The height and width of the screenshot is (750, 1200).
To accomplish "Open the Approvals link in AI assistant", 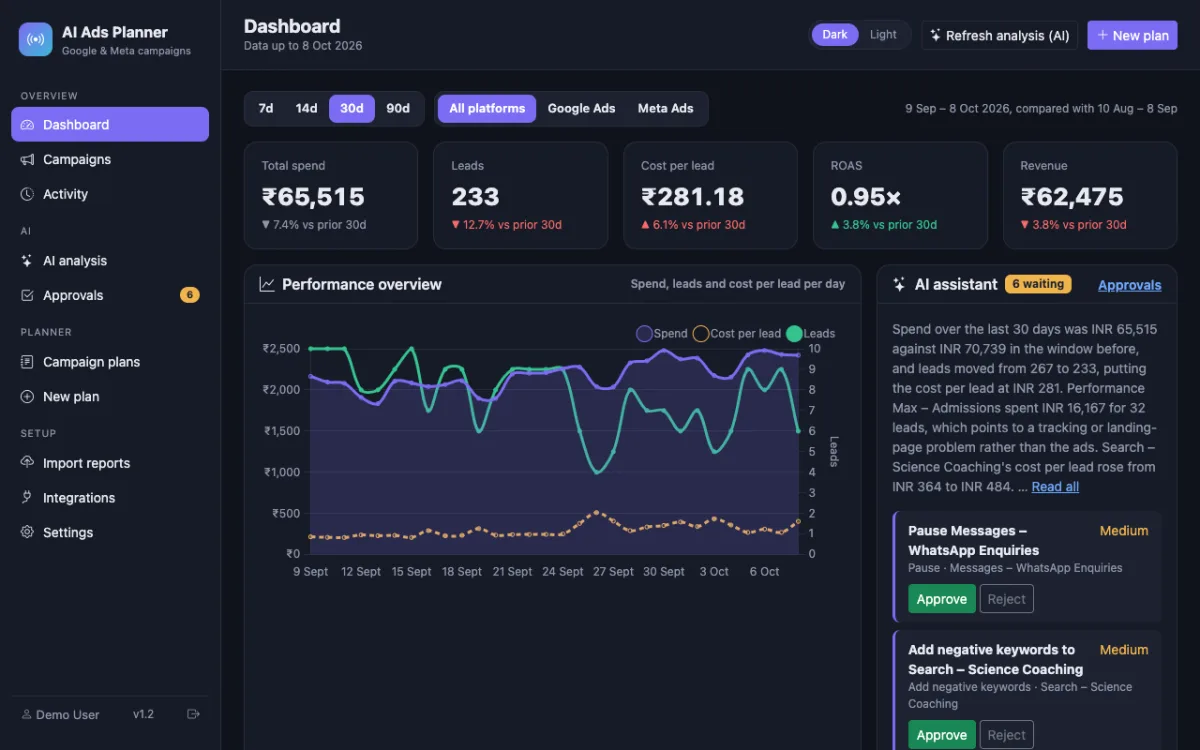I will [x=1129, y=285].
